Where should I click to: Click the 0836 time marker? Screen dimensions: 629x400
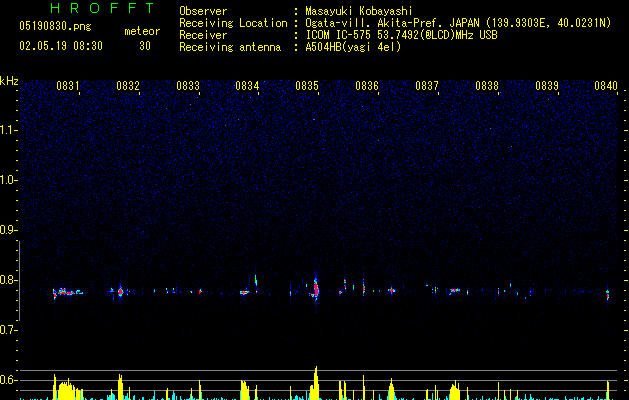click(x=367, y=86)
